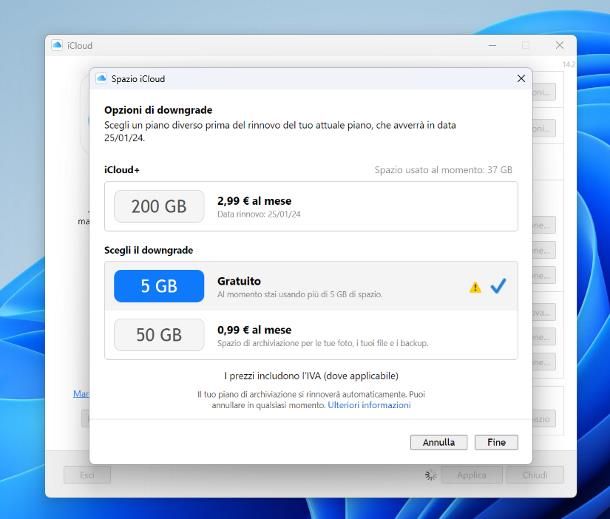Minimize the iCloud main window
This screenshot has height=519, width=610.
point(492,46)
